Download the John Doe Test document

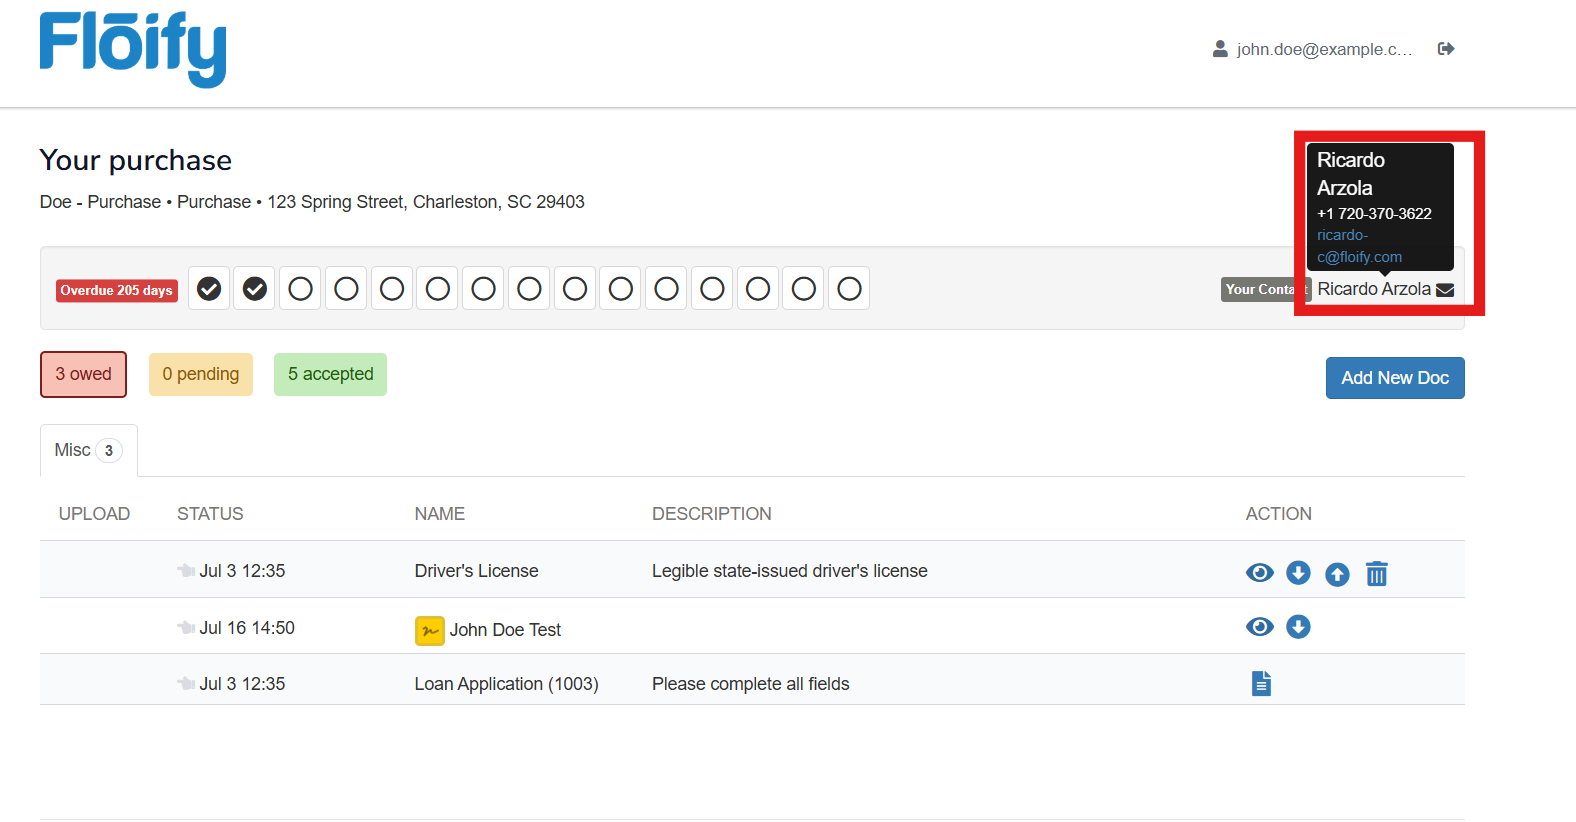click(1298, 627)
